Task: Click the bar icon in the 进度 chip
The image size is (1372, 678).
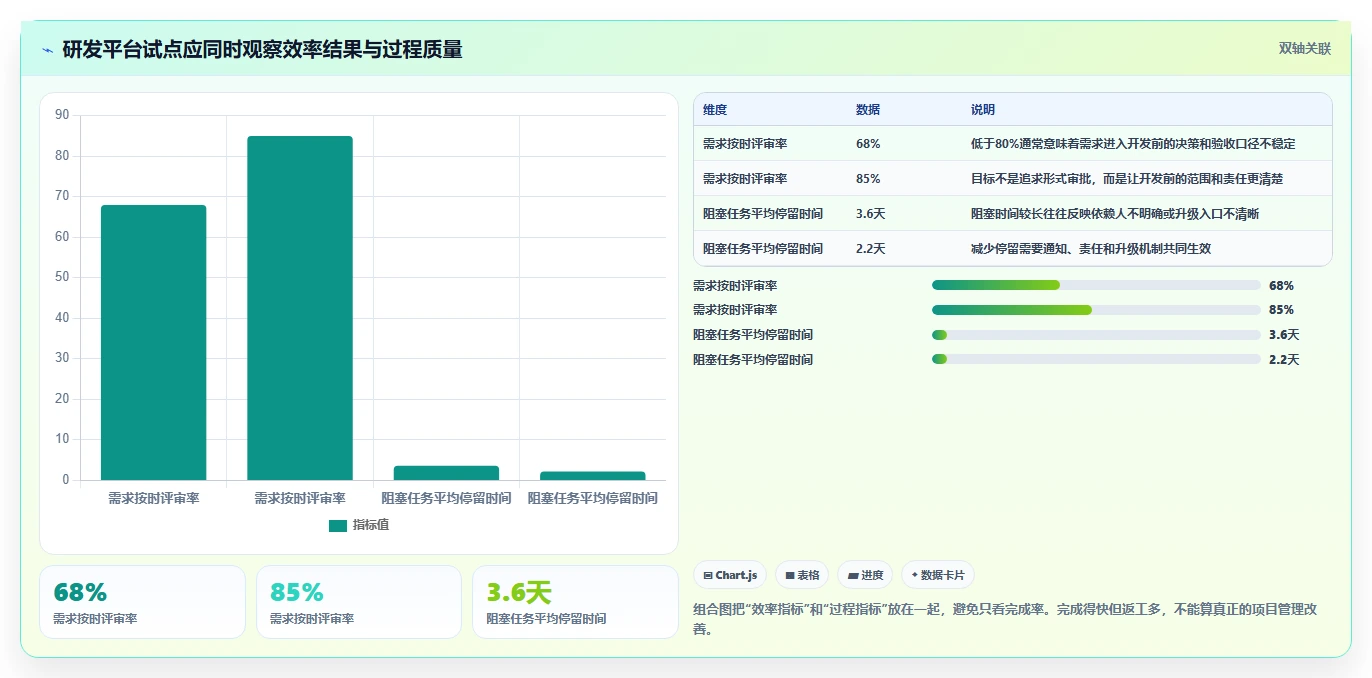Action: click(x=853, y=575)
